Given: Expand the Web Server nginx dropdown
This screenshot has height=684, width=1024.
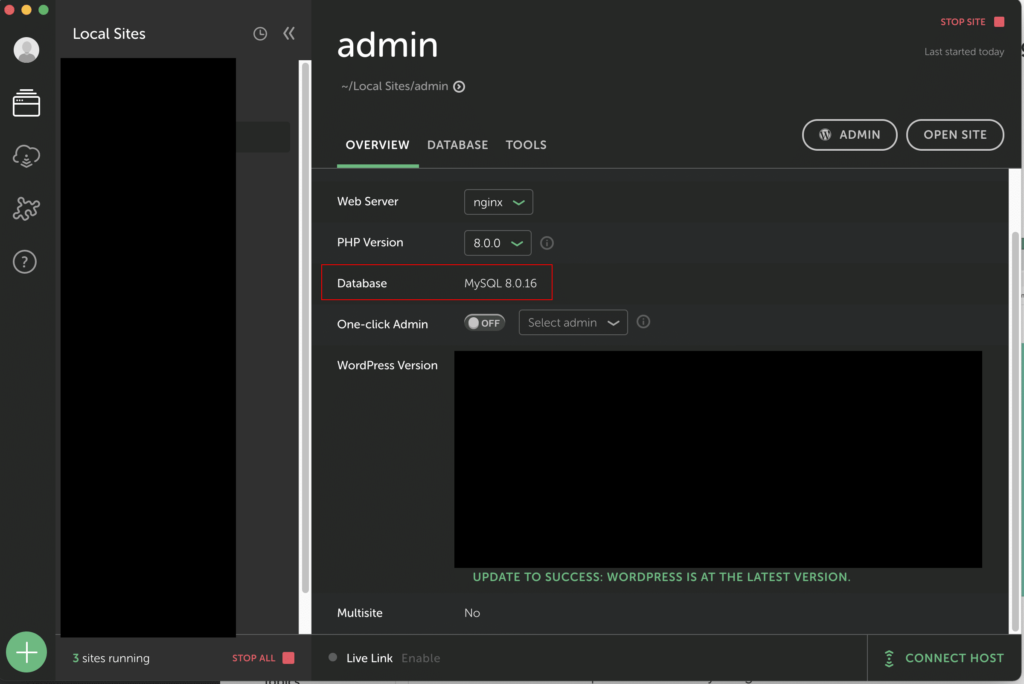Looking at the screenshot, I should click(x=498, y=202).
